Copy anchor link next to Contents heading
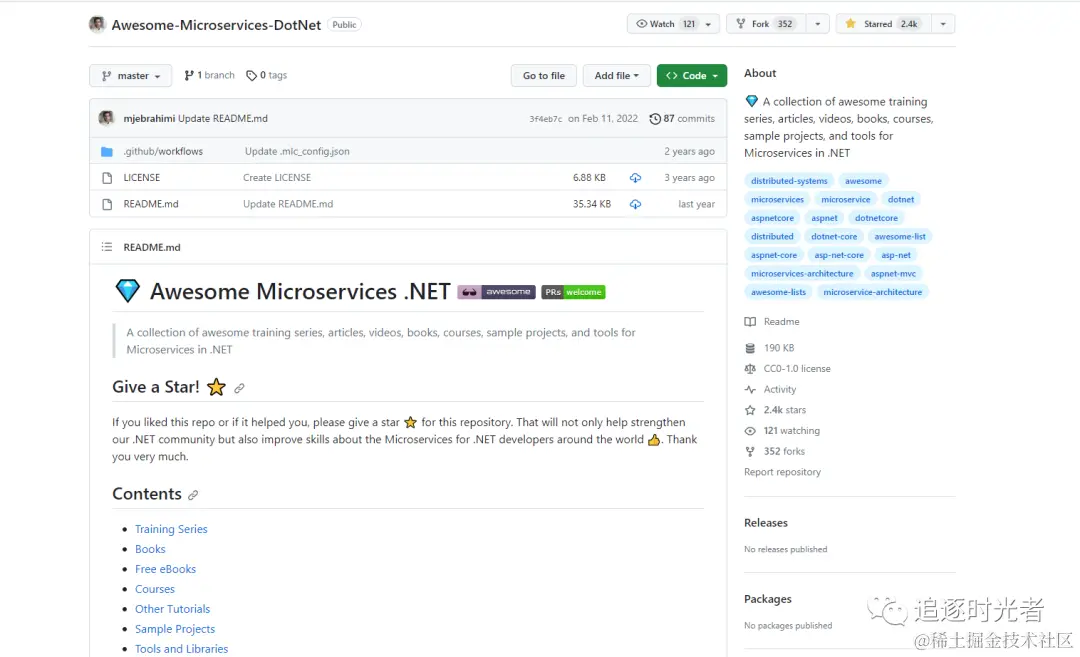This screenshot has width=1080, height=657. point(193,495)
